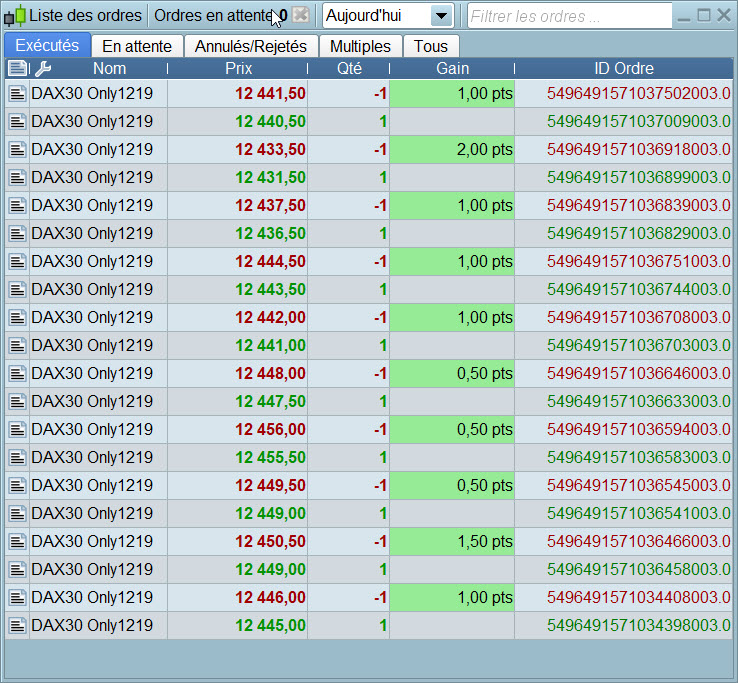Open details icon for order at 12 449,50
The image size is (738, 683).
[x=17, y=485]
